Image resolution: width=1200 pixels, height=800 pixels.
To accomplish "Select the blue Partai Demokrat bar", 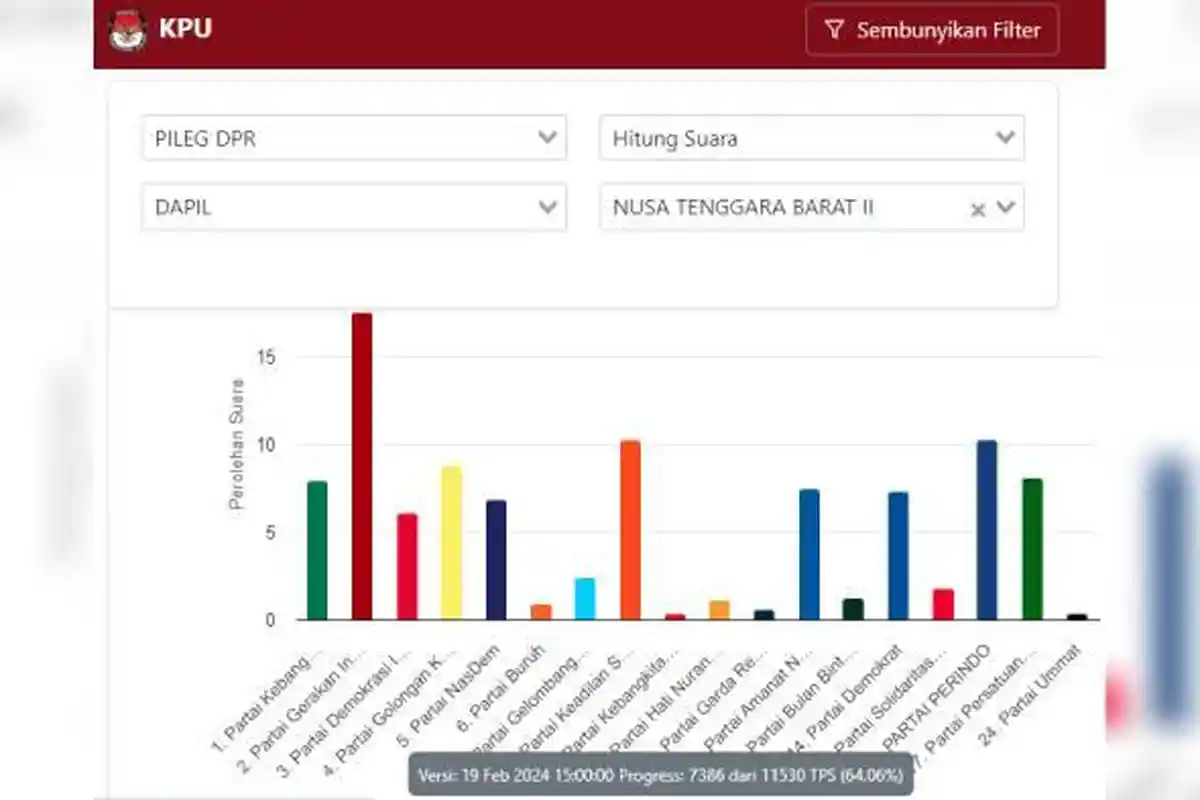I will tap(898, 555).
